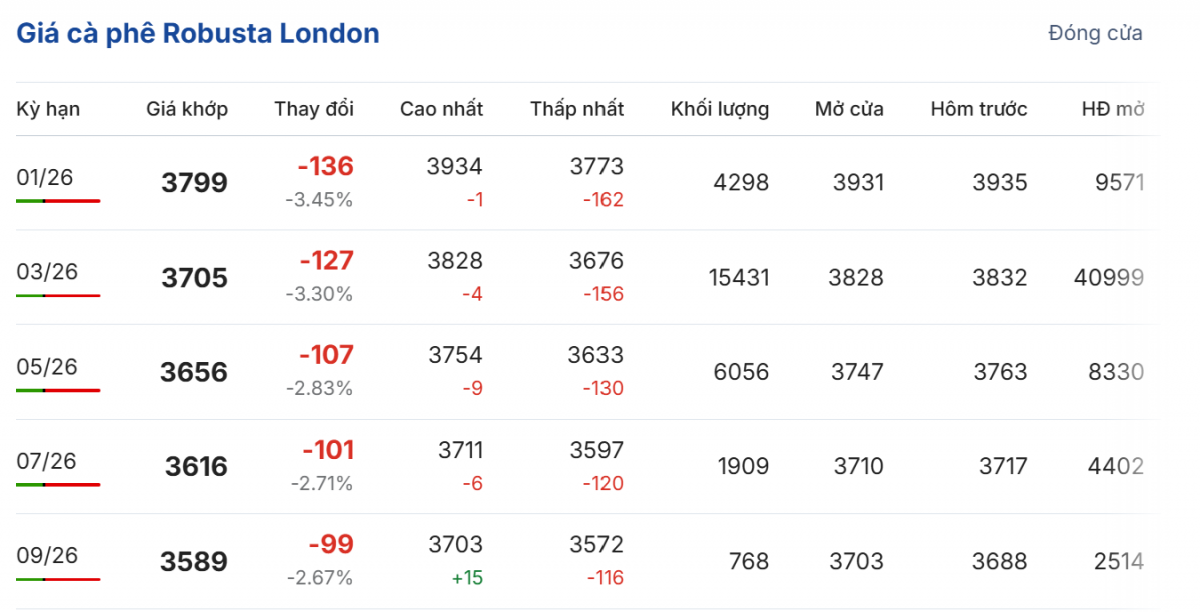The height and width of the screenshot is (612, 1200).
Task: Click the Mở cửa column header
Action: point(849,109)
